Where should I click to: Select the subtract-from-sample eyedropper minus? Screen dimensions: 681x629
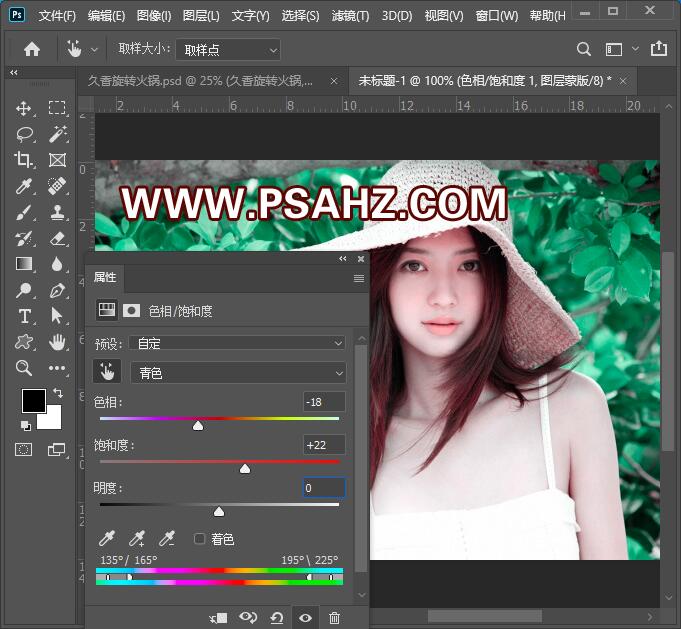pyautogui.click(x=167, y=539)
